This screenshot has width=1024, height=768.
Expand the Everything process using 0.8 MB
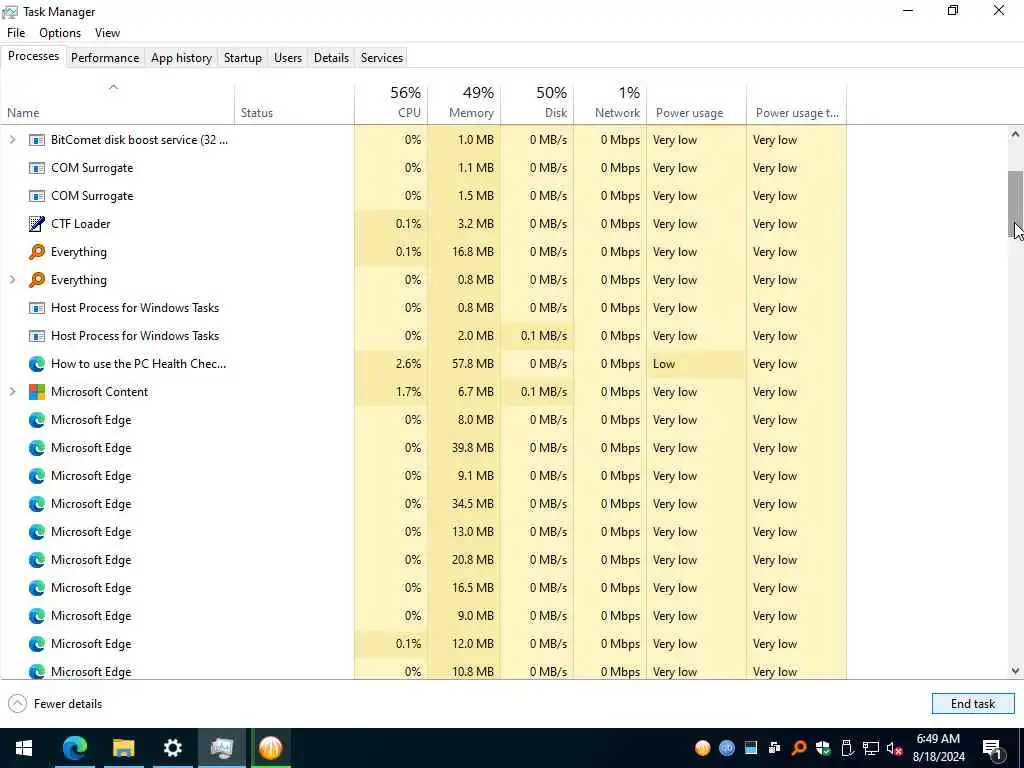tap(12, 280)
